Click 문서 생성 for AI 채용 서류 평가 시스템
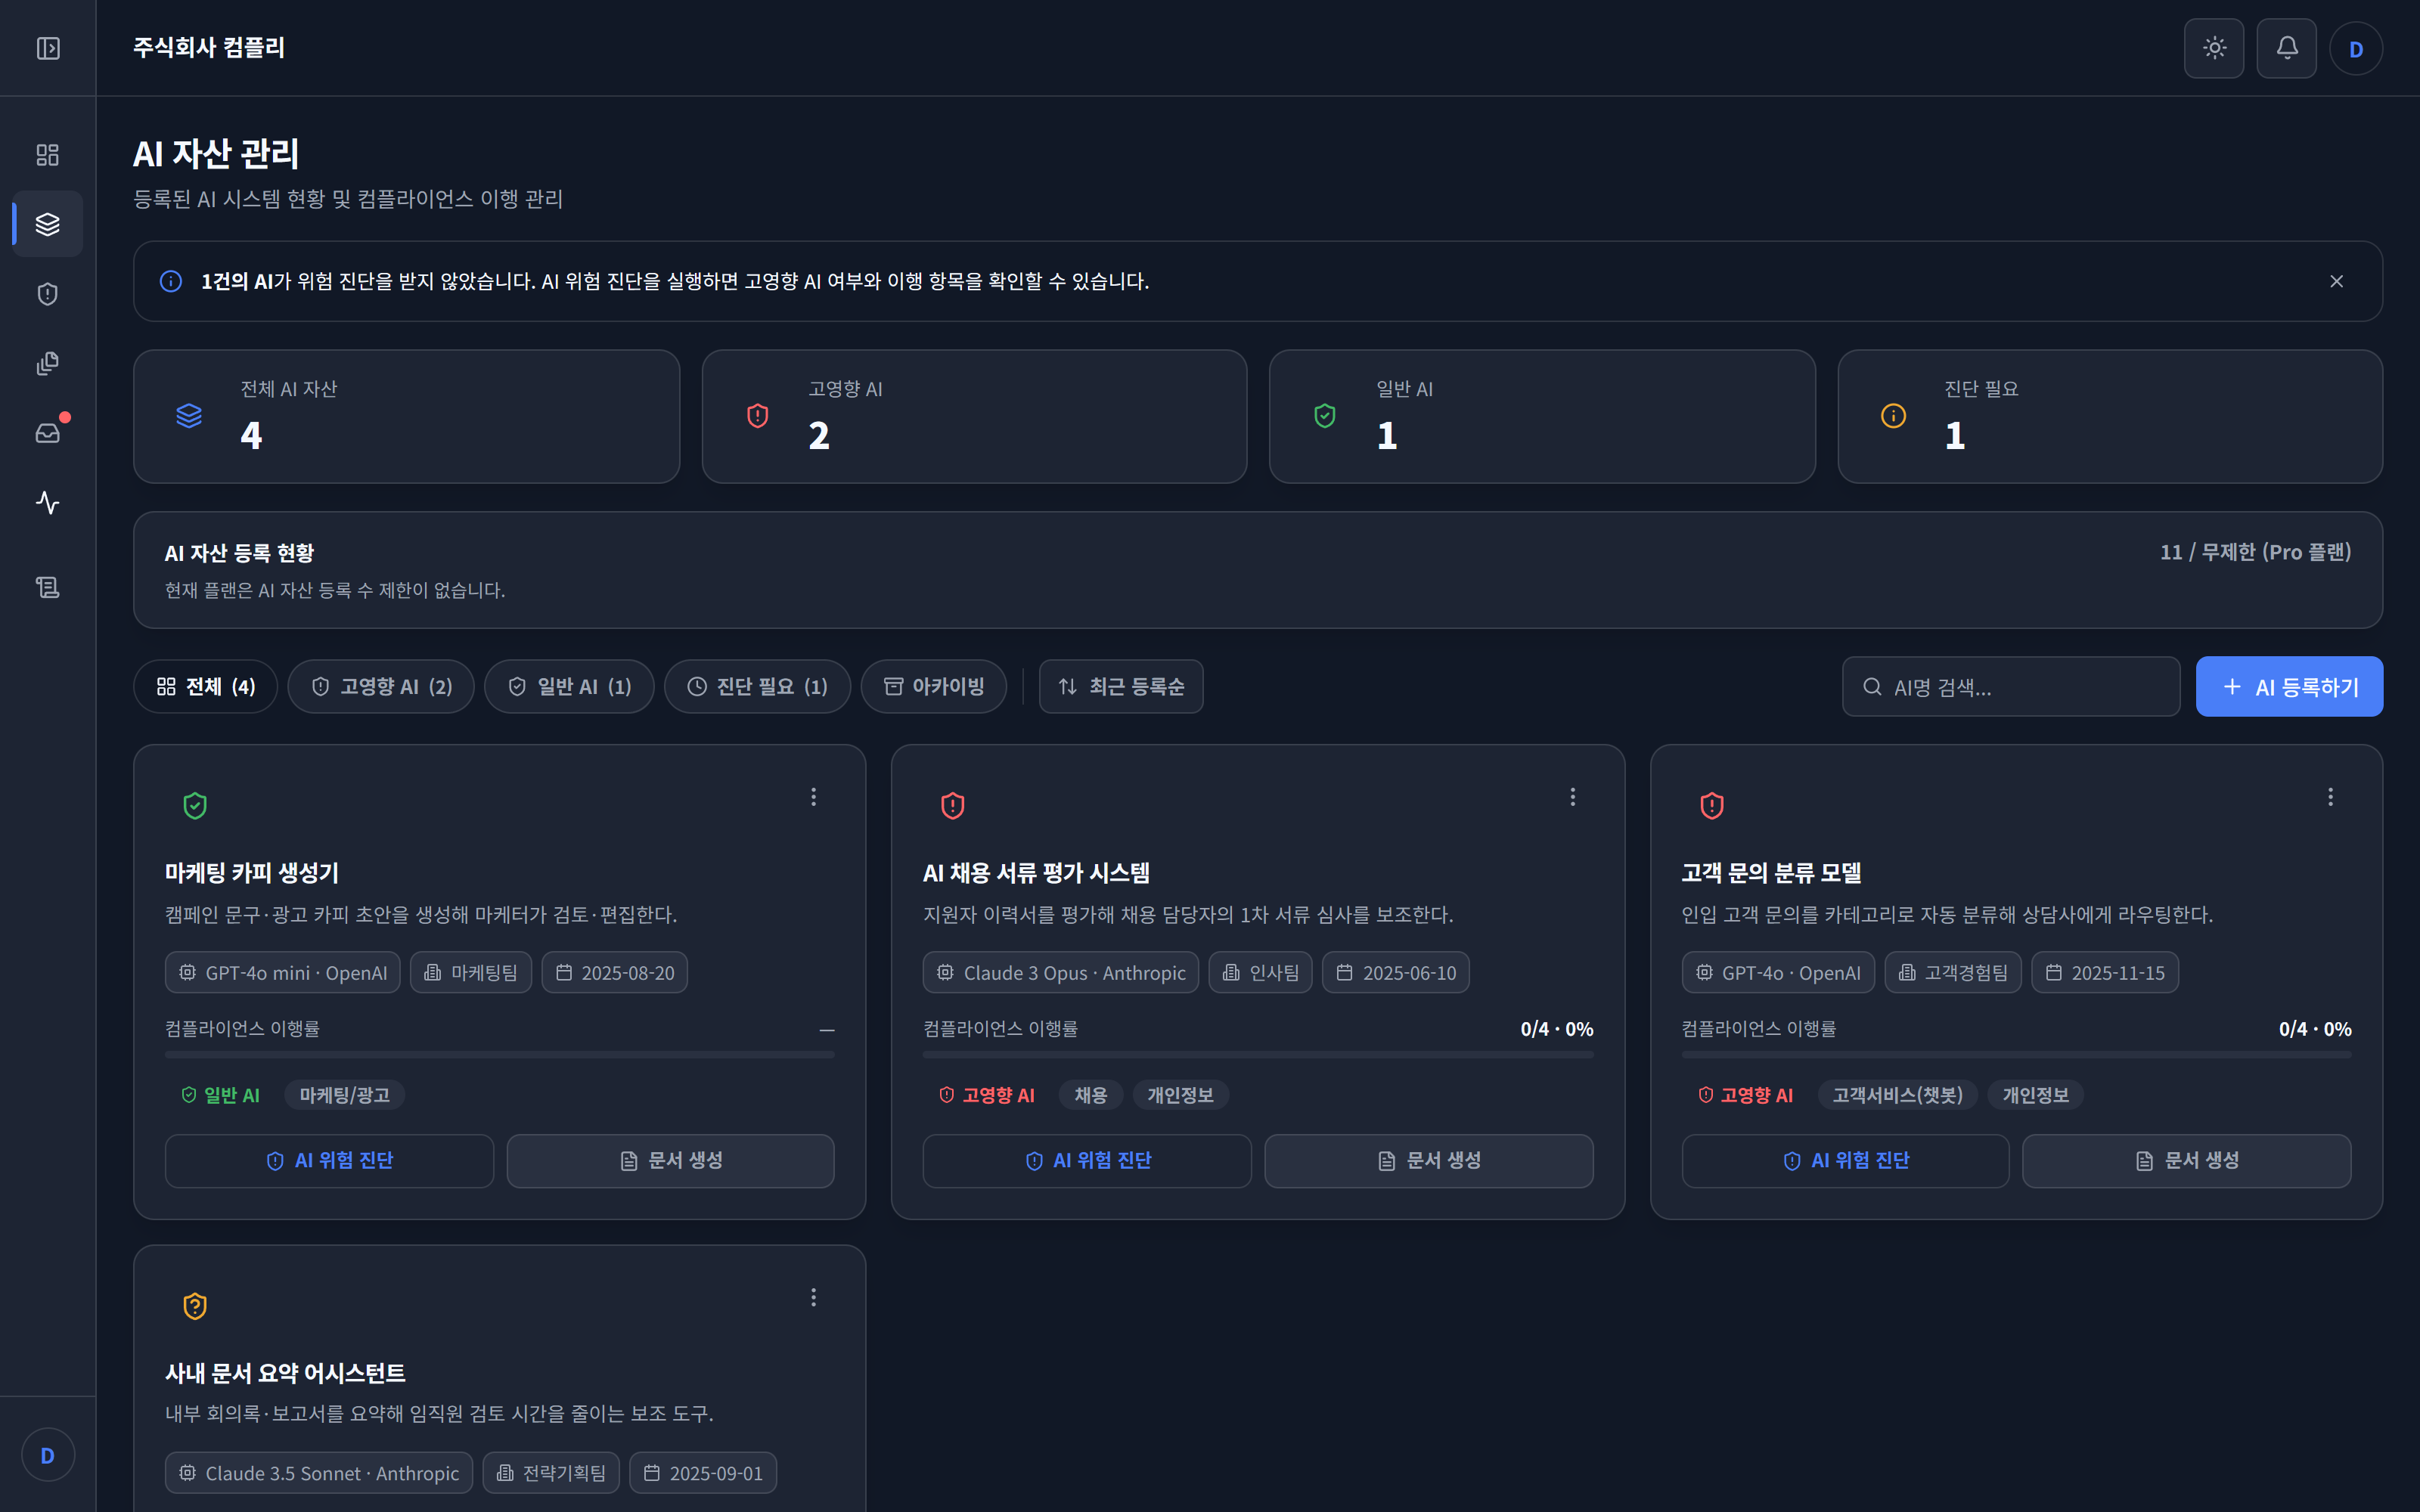2420x1512 pixels. 1429,1161
